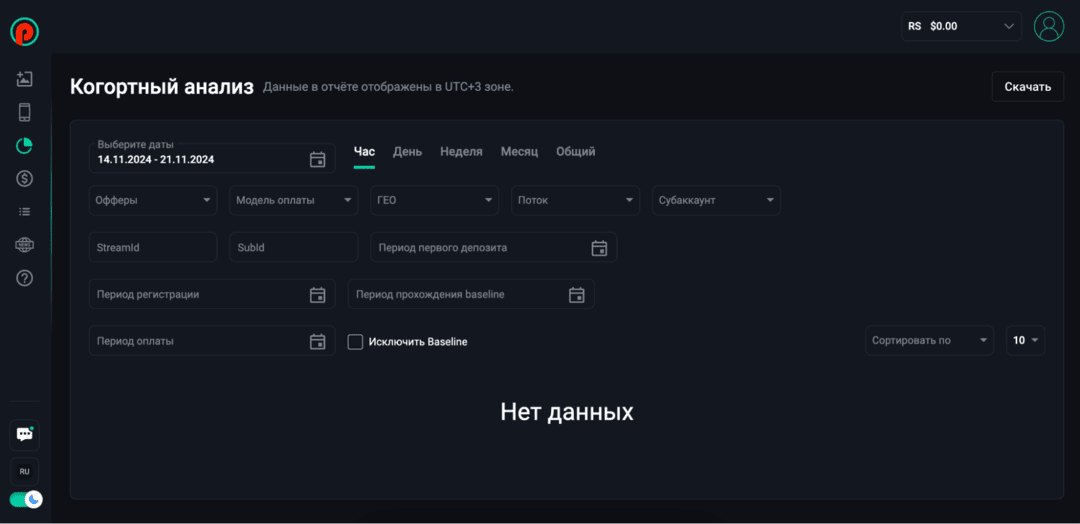Viewport: 1080px width, 524px height.
Task: Expand the Офферы dropdown
Action: point(153,200)
